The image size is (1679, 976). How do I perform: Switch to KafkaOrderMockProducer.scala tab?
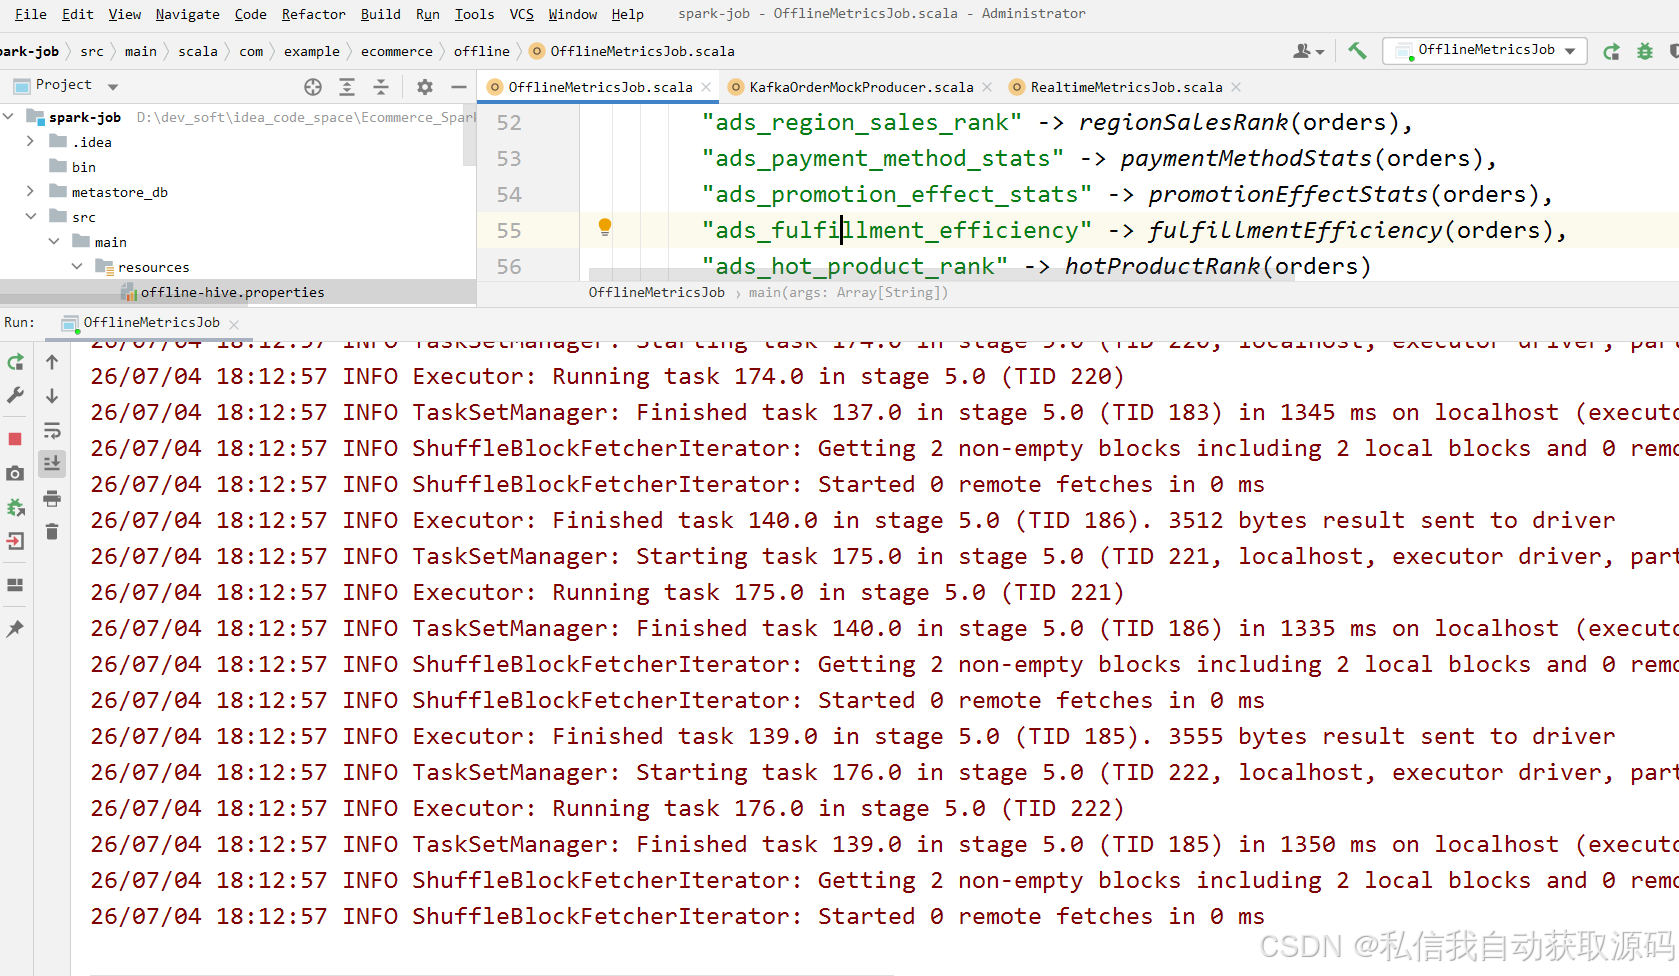point(861,87)
